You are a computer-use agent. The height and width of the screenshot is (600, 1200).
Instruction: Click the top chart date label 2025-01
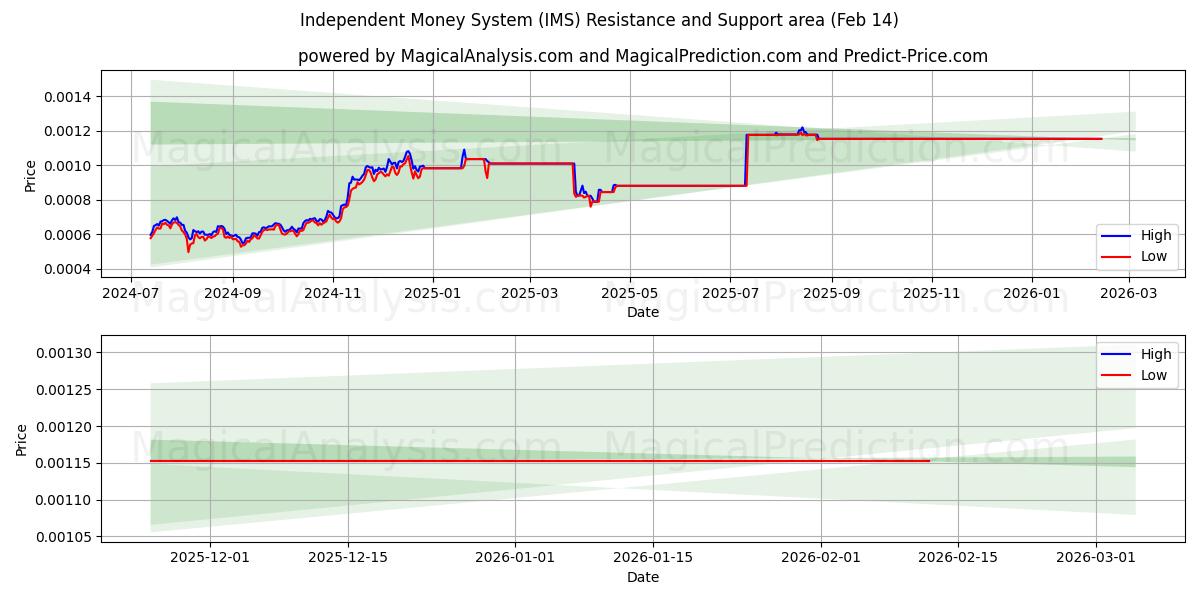click(433, 293)
